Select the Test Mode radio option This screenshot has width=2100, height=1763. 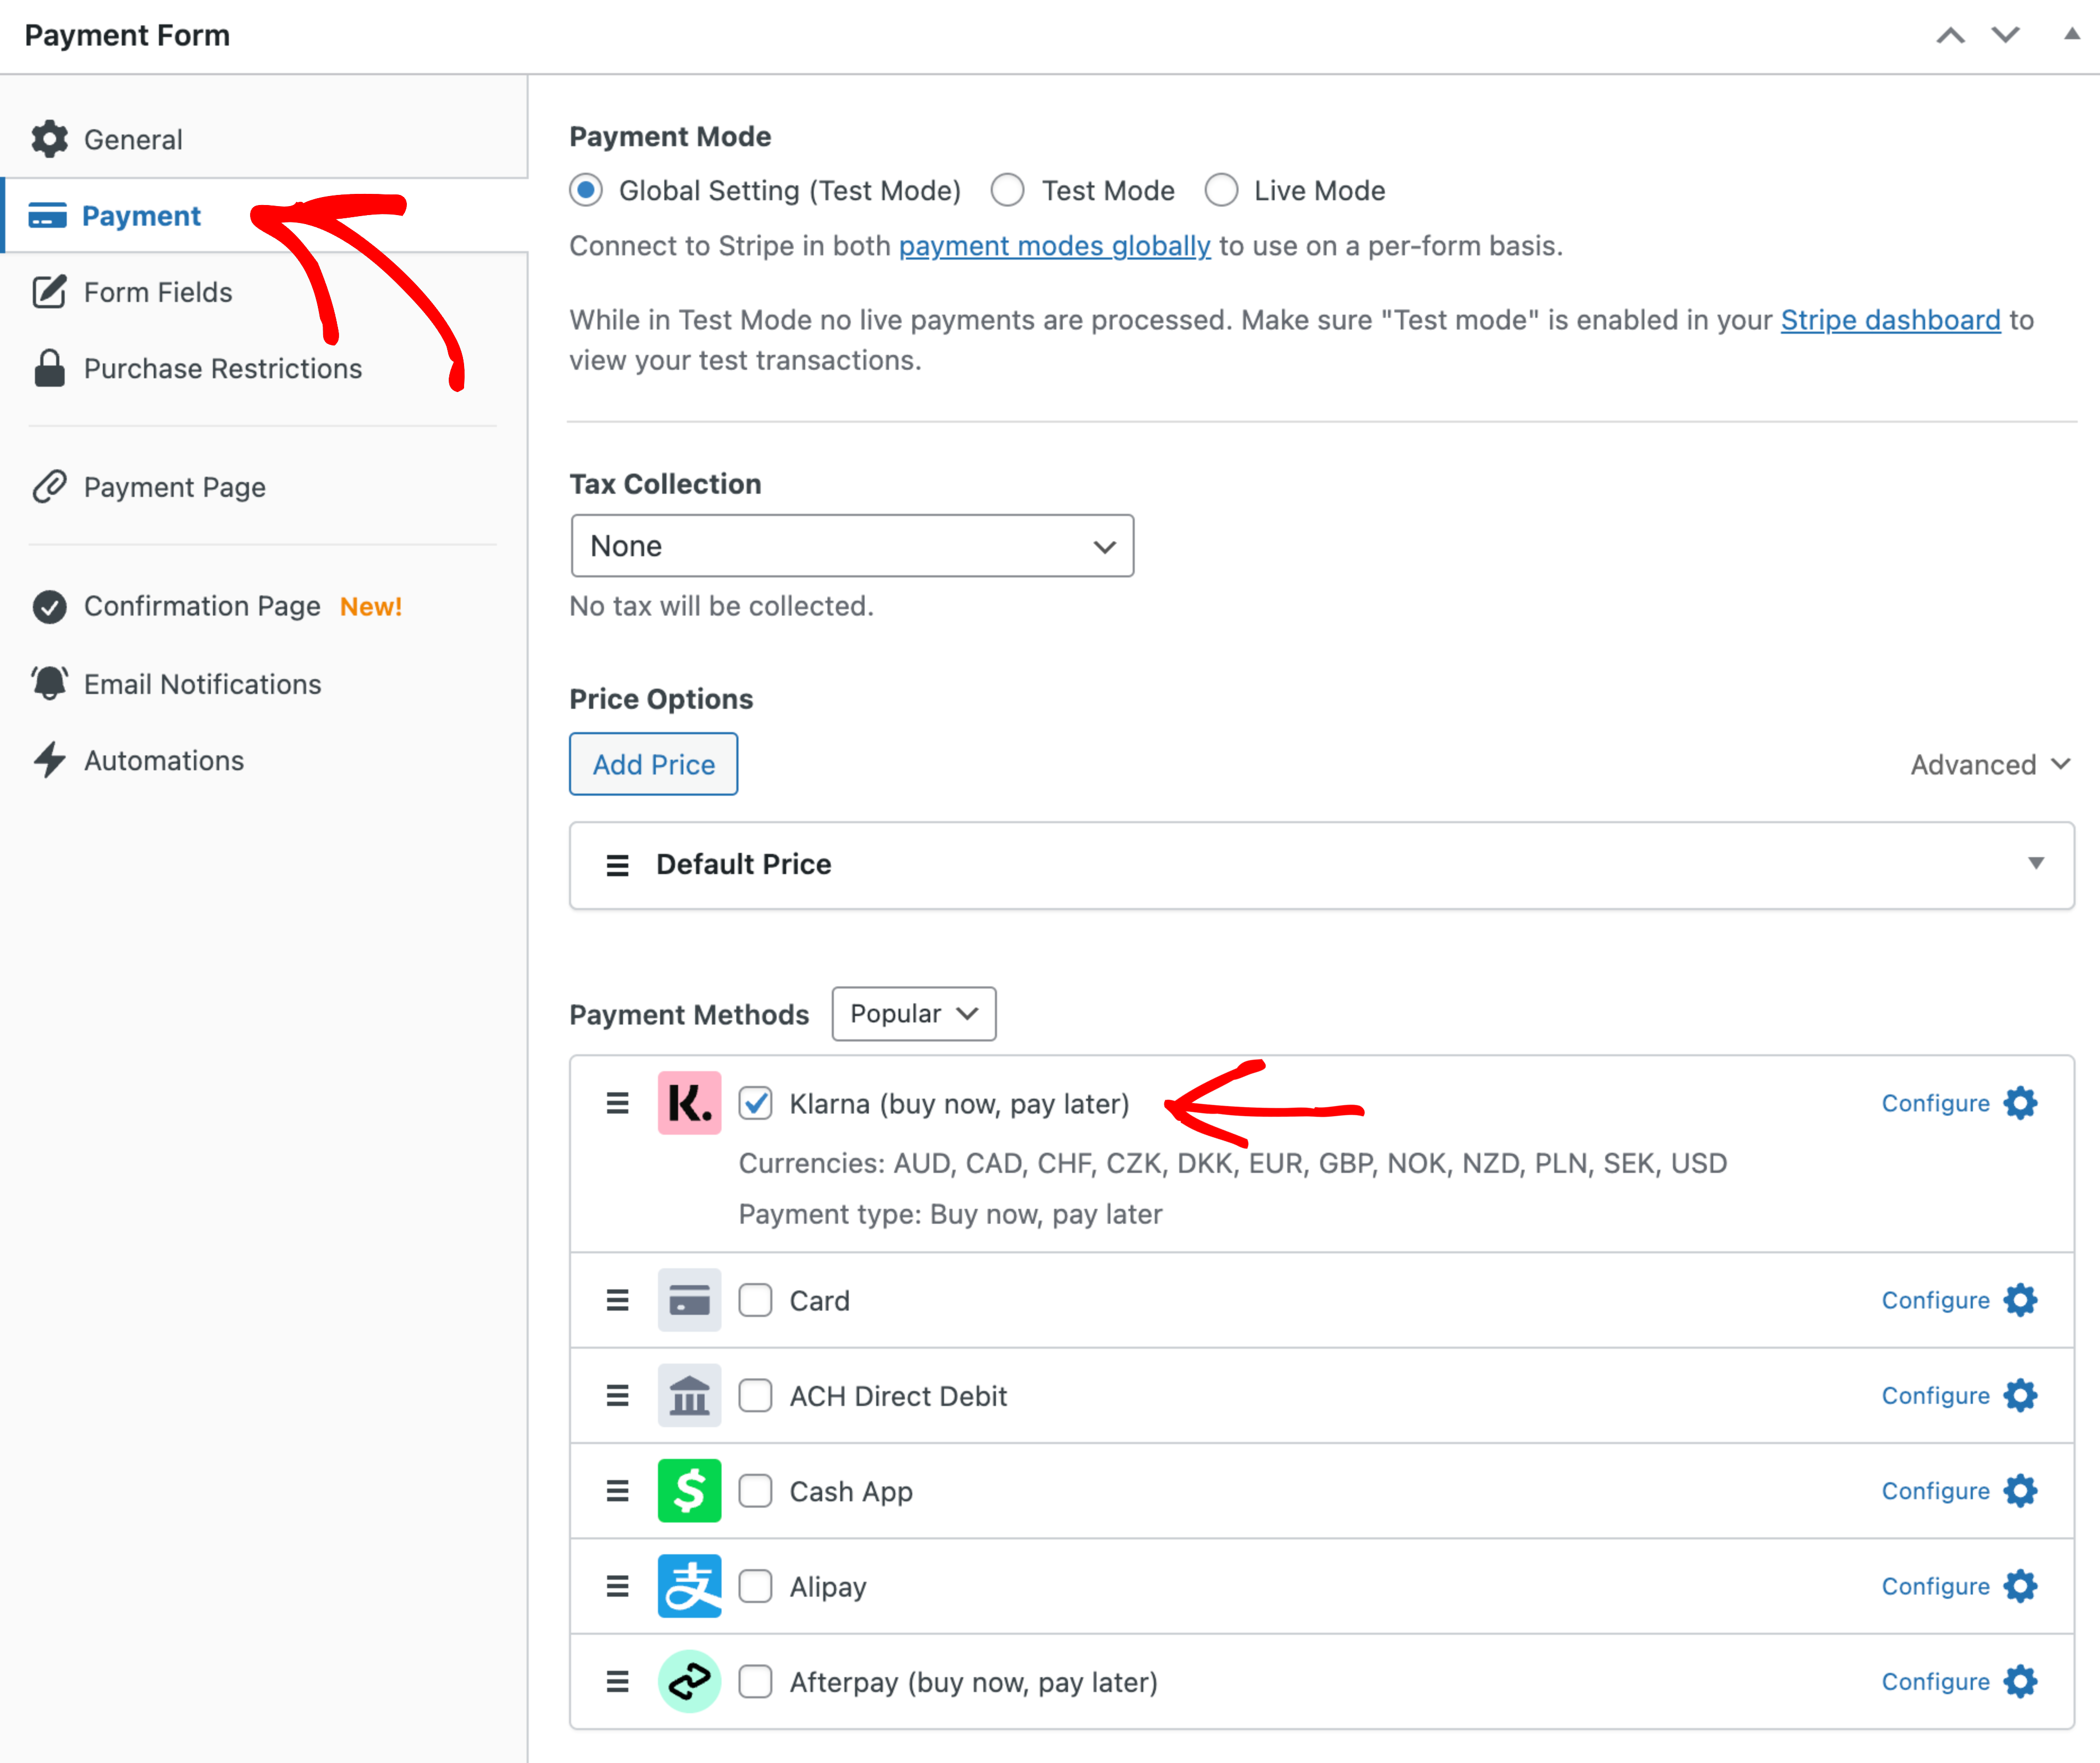click(x=1008, y=190)
